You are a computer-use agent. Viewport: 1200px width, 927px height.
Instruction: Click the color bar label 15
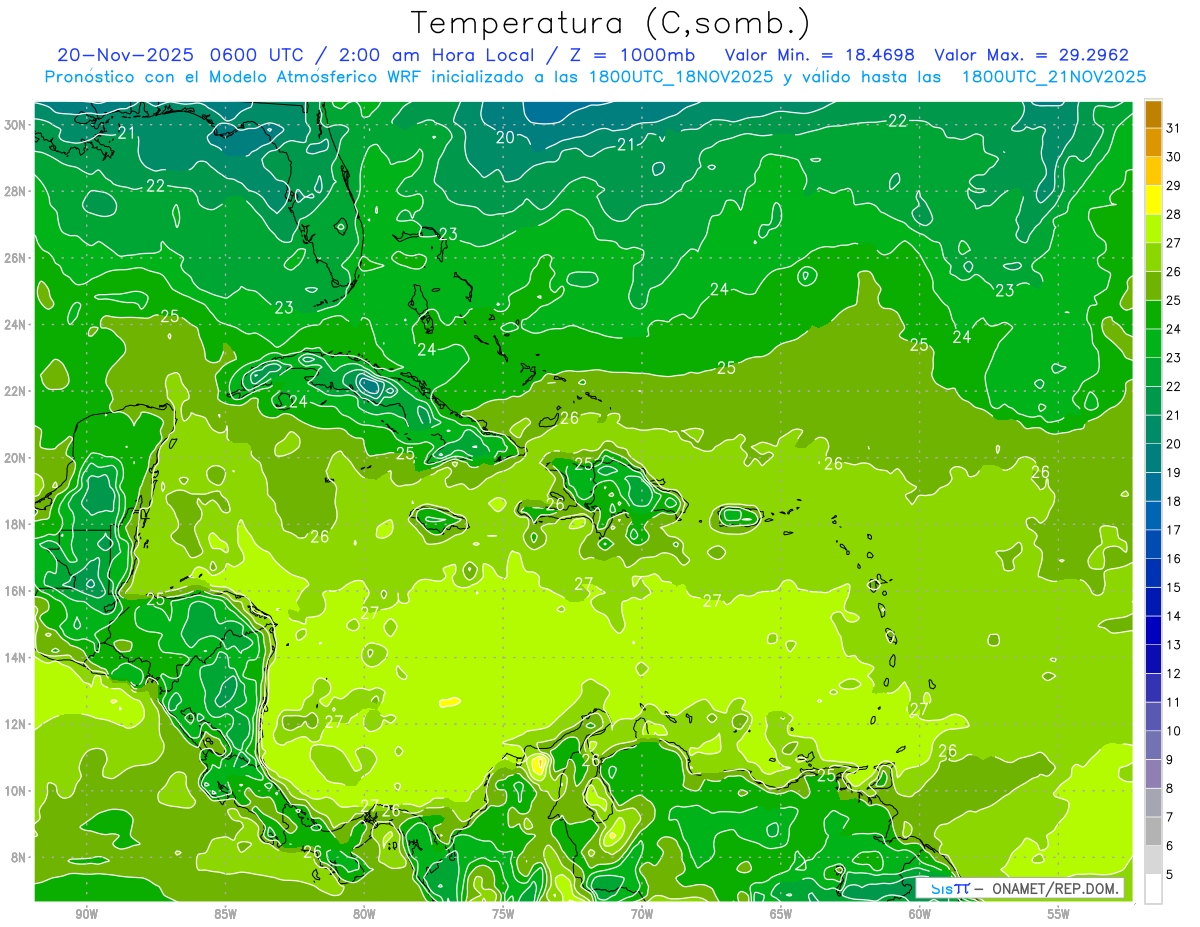1174,587
